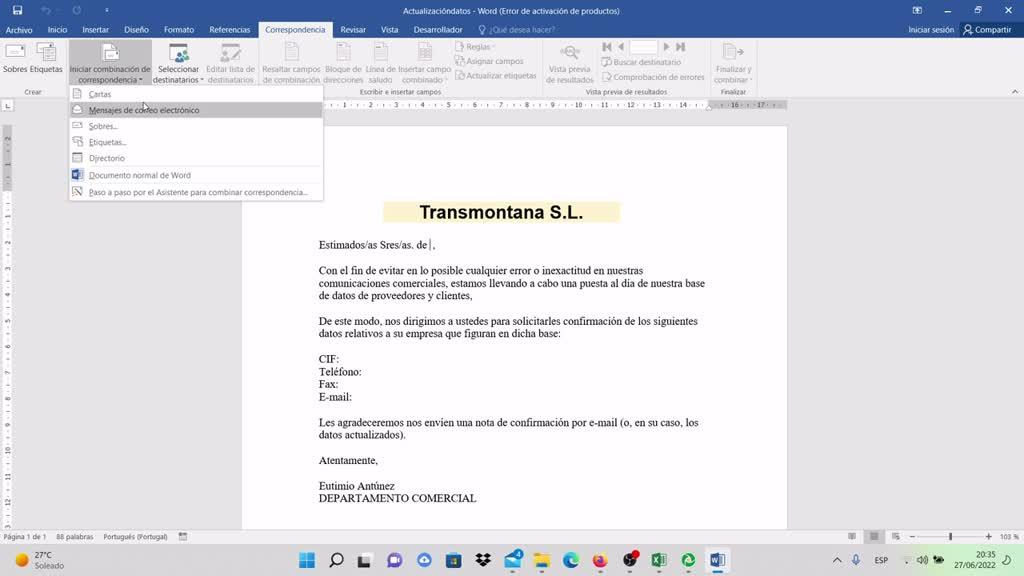Switch to Web Layout view

click(896, 537)
